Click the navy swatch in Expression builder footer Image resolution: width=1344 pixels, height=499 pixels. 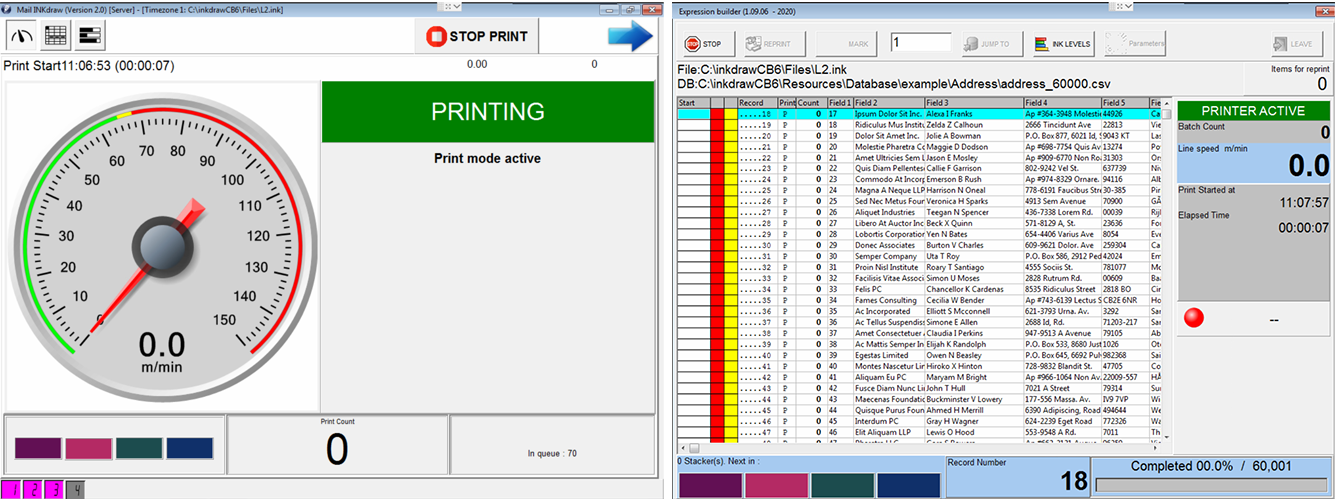(x=908, y=485)
